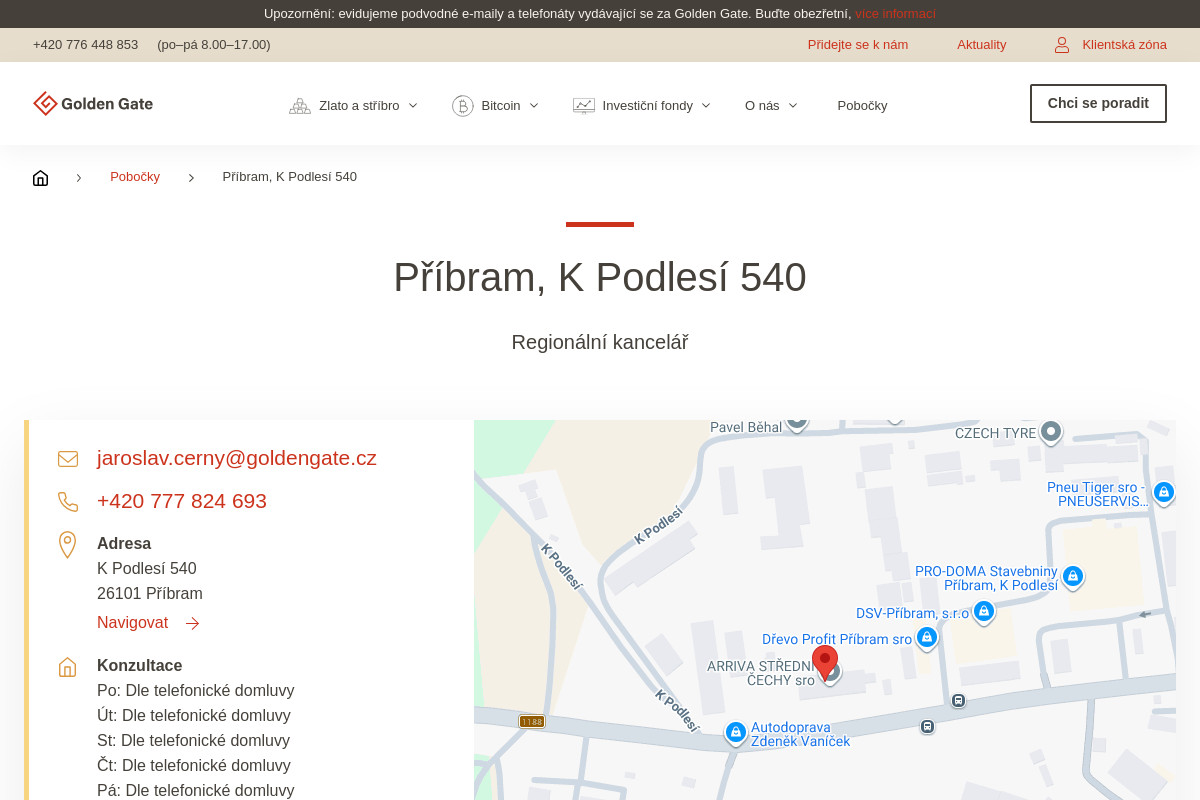Select Pneu Tiger sro map pin
This screenshot has width=1200, height=800.
tap(1164, 492)
